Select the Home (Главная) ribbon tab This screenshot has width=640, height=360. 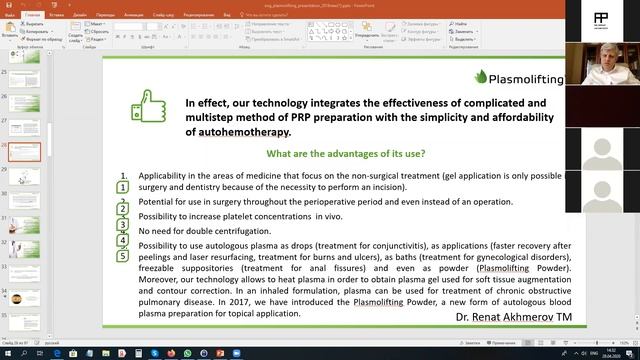[x=32, y=15]
